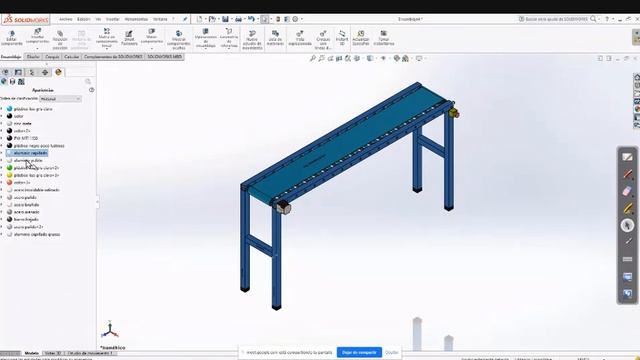
Task: Click the Editar componente tool
Action: click(11, 38)
